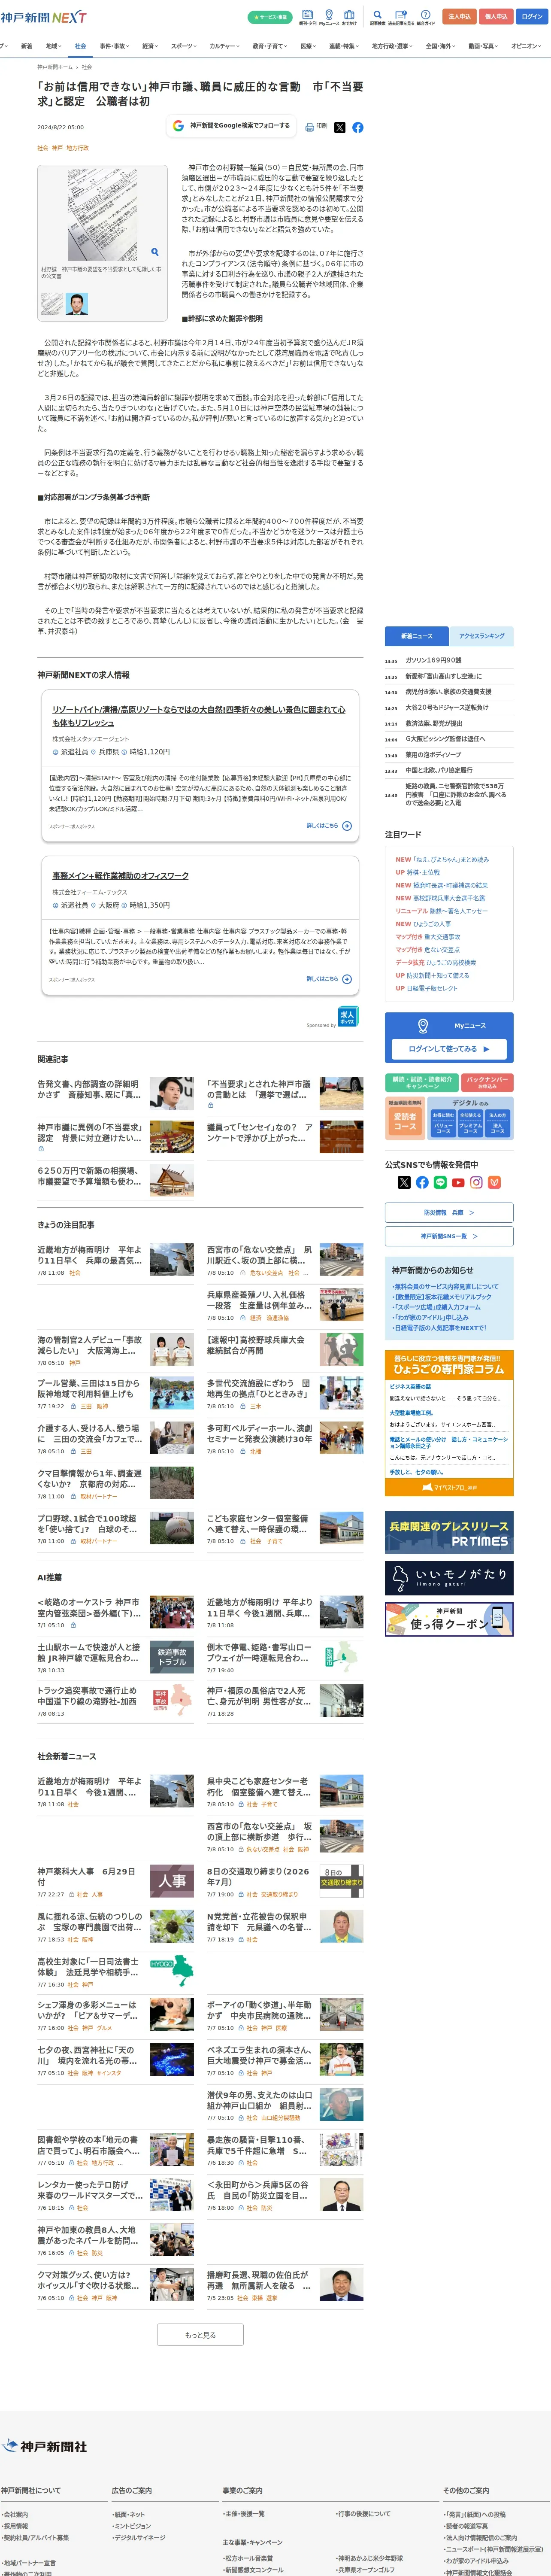Share the article on X below the headline
Screen dimensions: 551x2576
click(340, 128)
